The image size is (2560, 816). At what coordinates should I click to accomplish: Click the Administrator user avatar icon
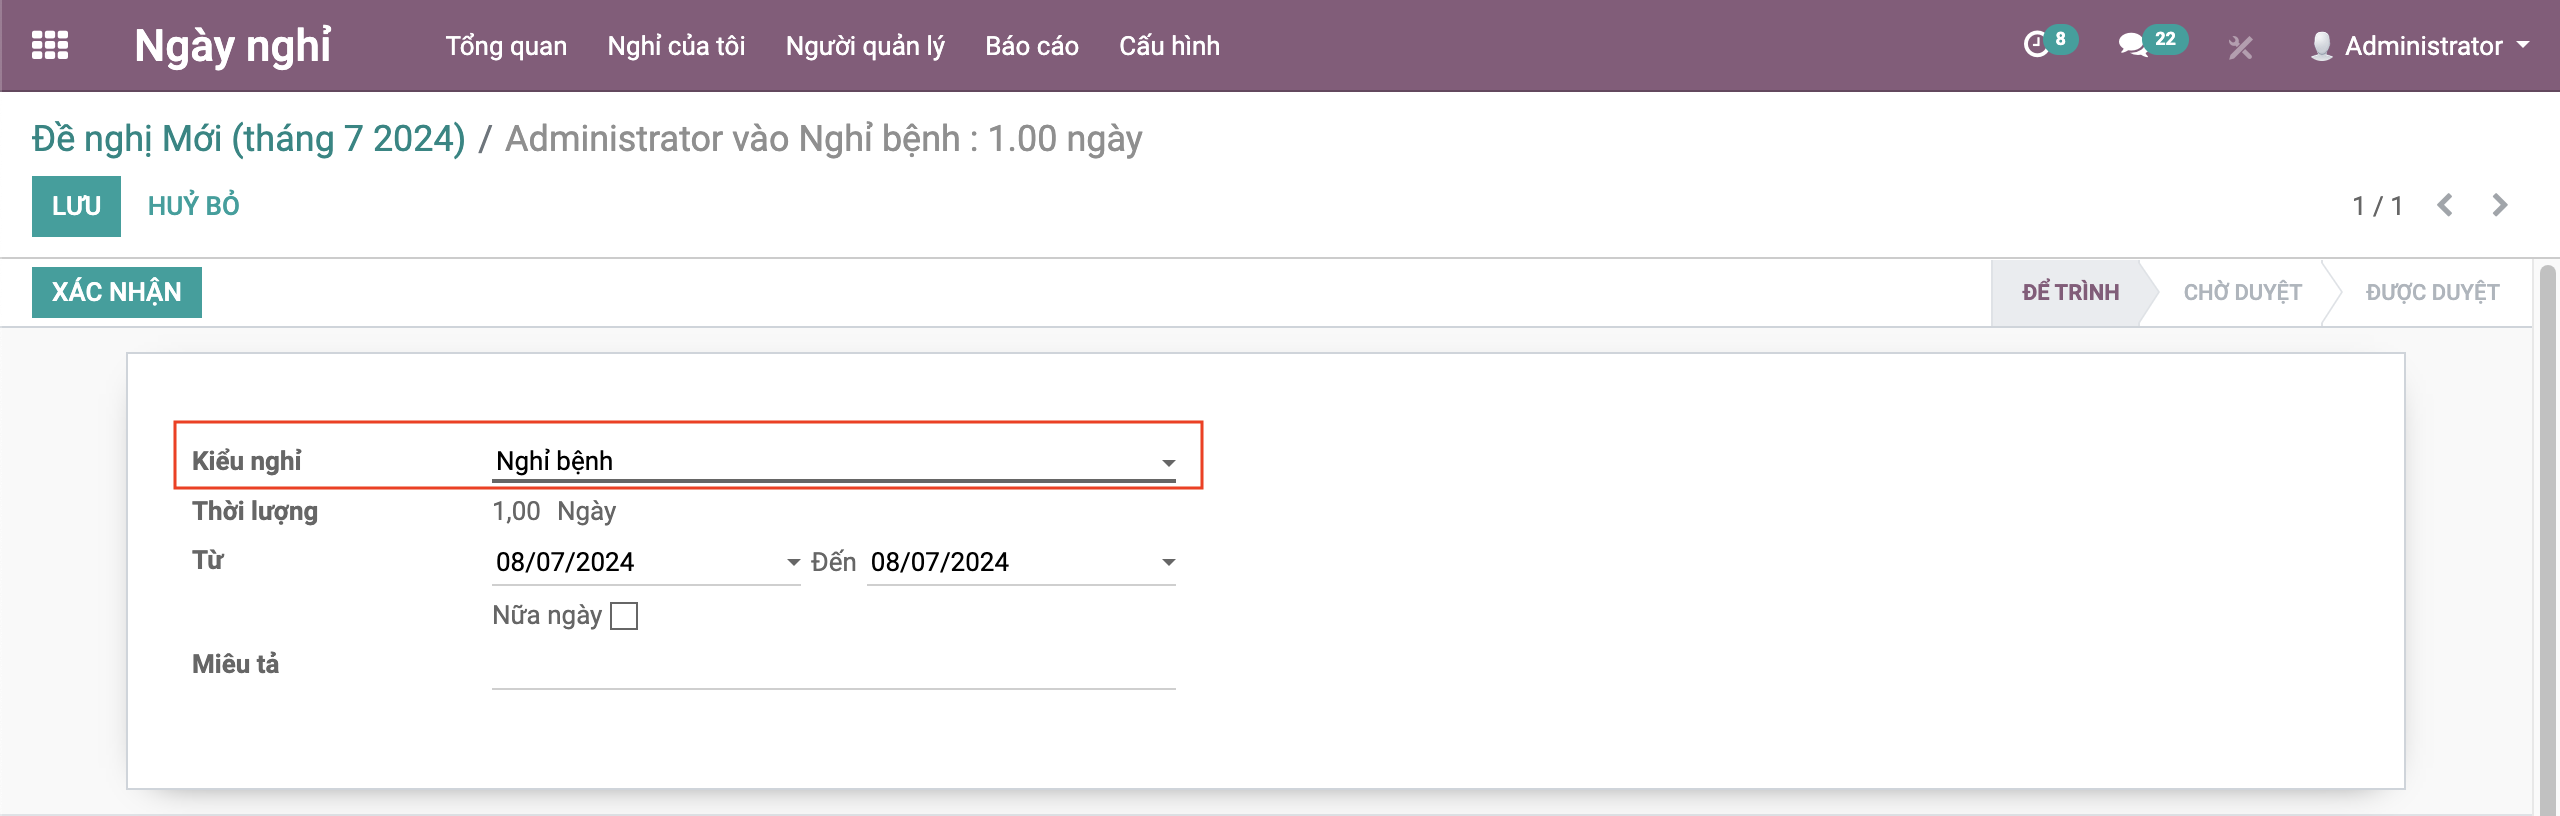(x=2321, y=46)
